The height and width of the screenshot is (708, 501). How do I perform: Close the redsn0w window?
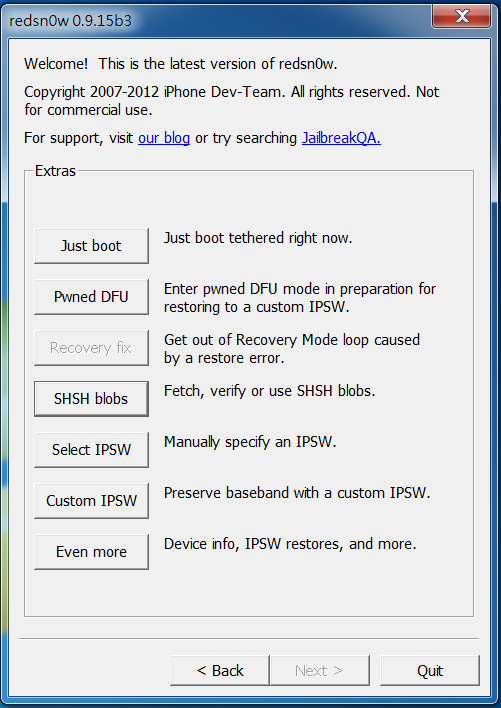point(461,17)
